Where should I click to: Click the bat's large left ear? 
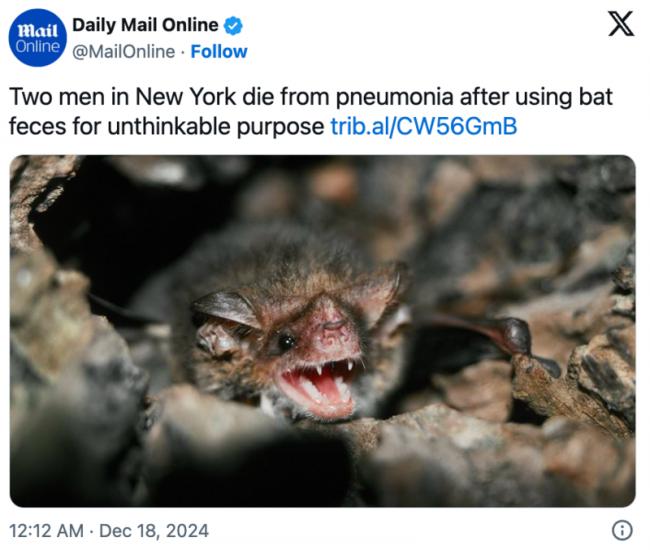tap(226, 308)
